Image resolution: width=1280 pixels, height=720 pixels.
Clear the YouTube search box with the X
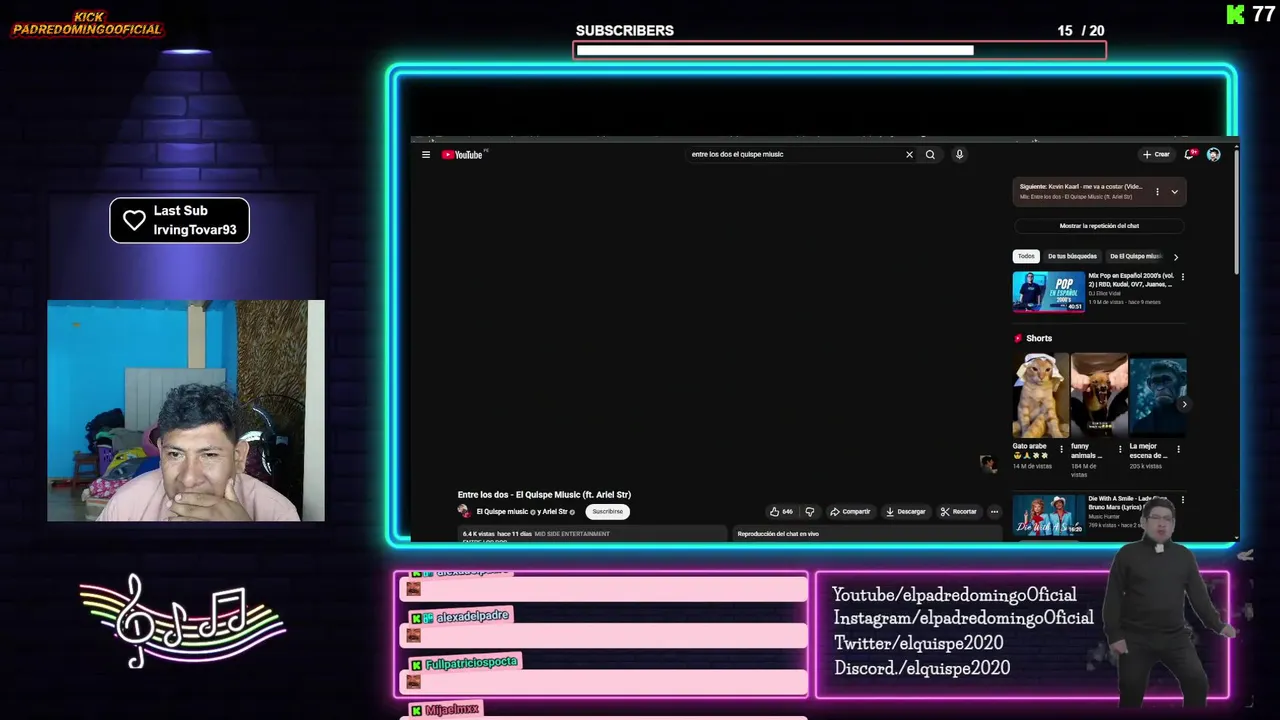click(909, 154)
